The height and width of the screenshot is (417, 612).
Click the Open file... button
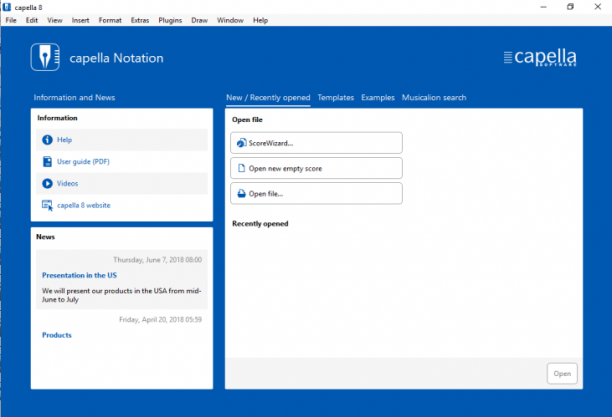(x=316, y=193)
